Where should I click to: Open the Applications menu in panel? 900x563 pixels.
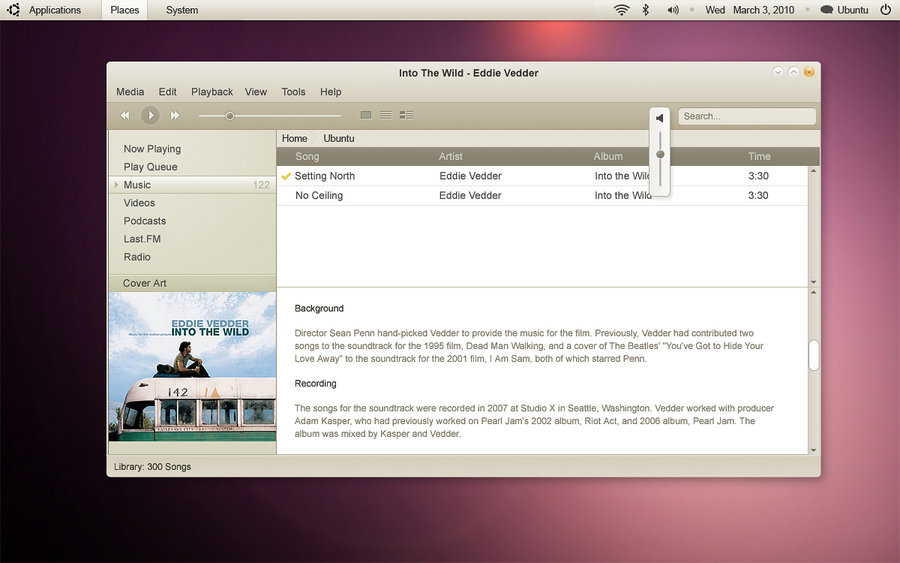[55, 10]
